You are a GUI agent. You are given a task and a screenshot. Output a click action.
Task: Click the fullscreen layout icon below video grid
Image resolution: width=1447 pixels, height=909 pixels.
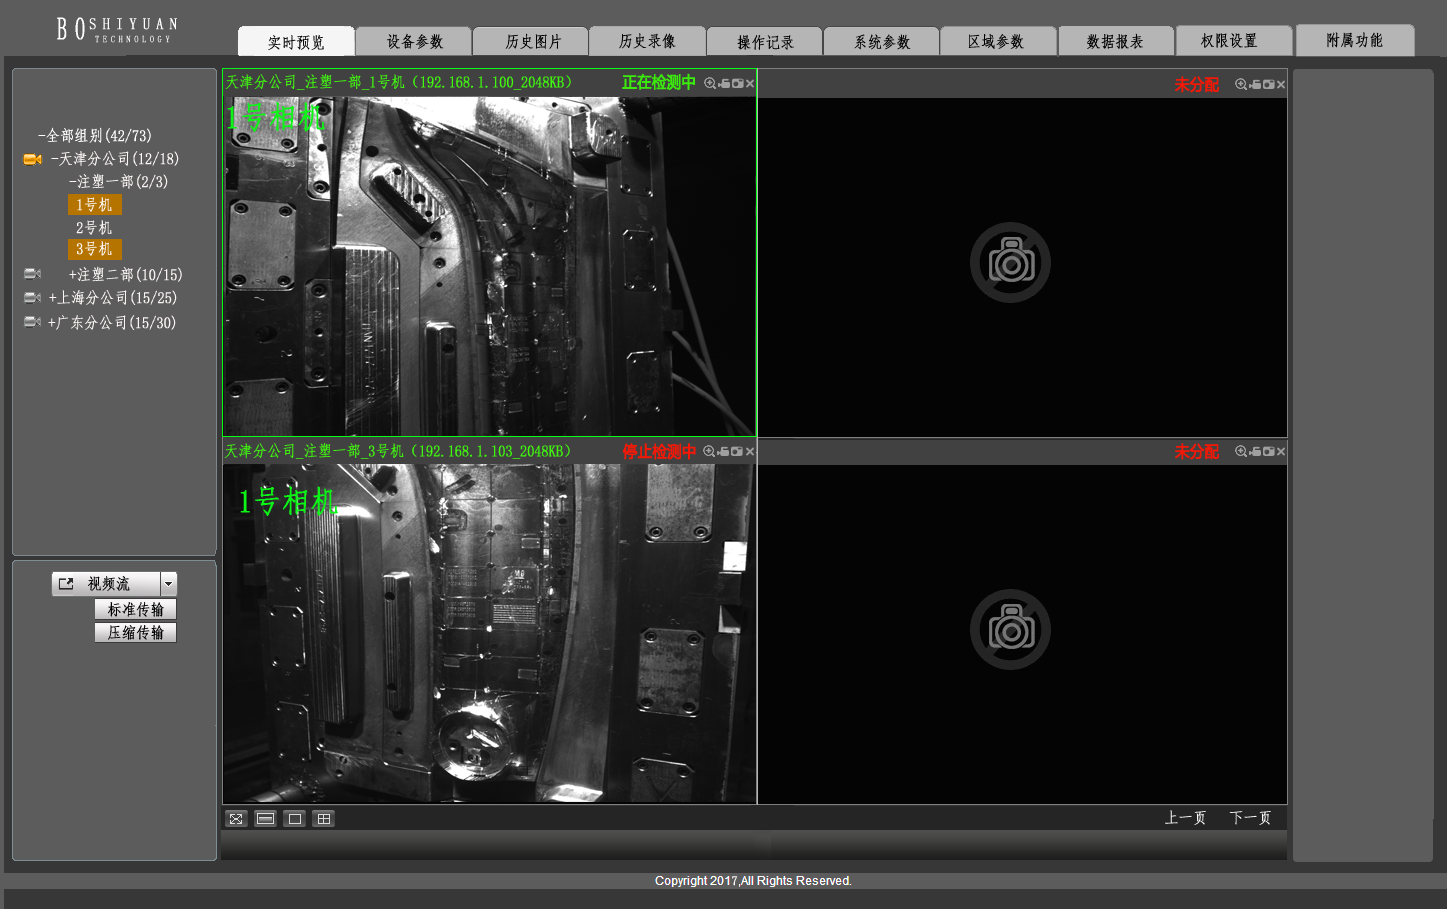point(236,819)
